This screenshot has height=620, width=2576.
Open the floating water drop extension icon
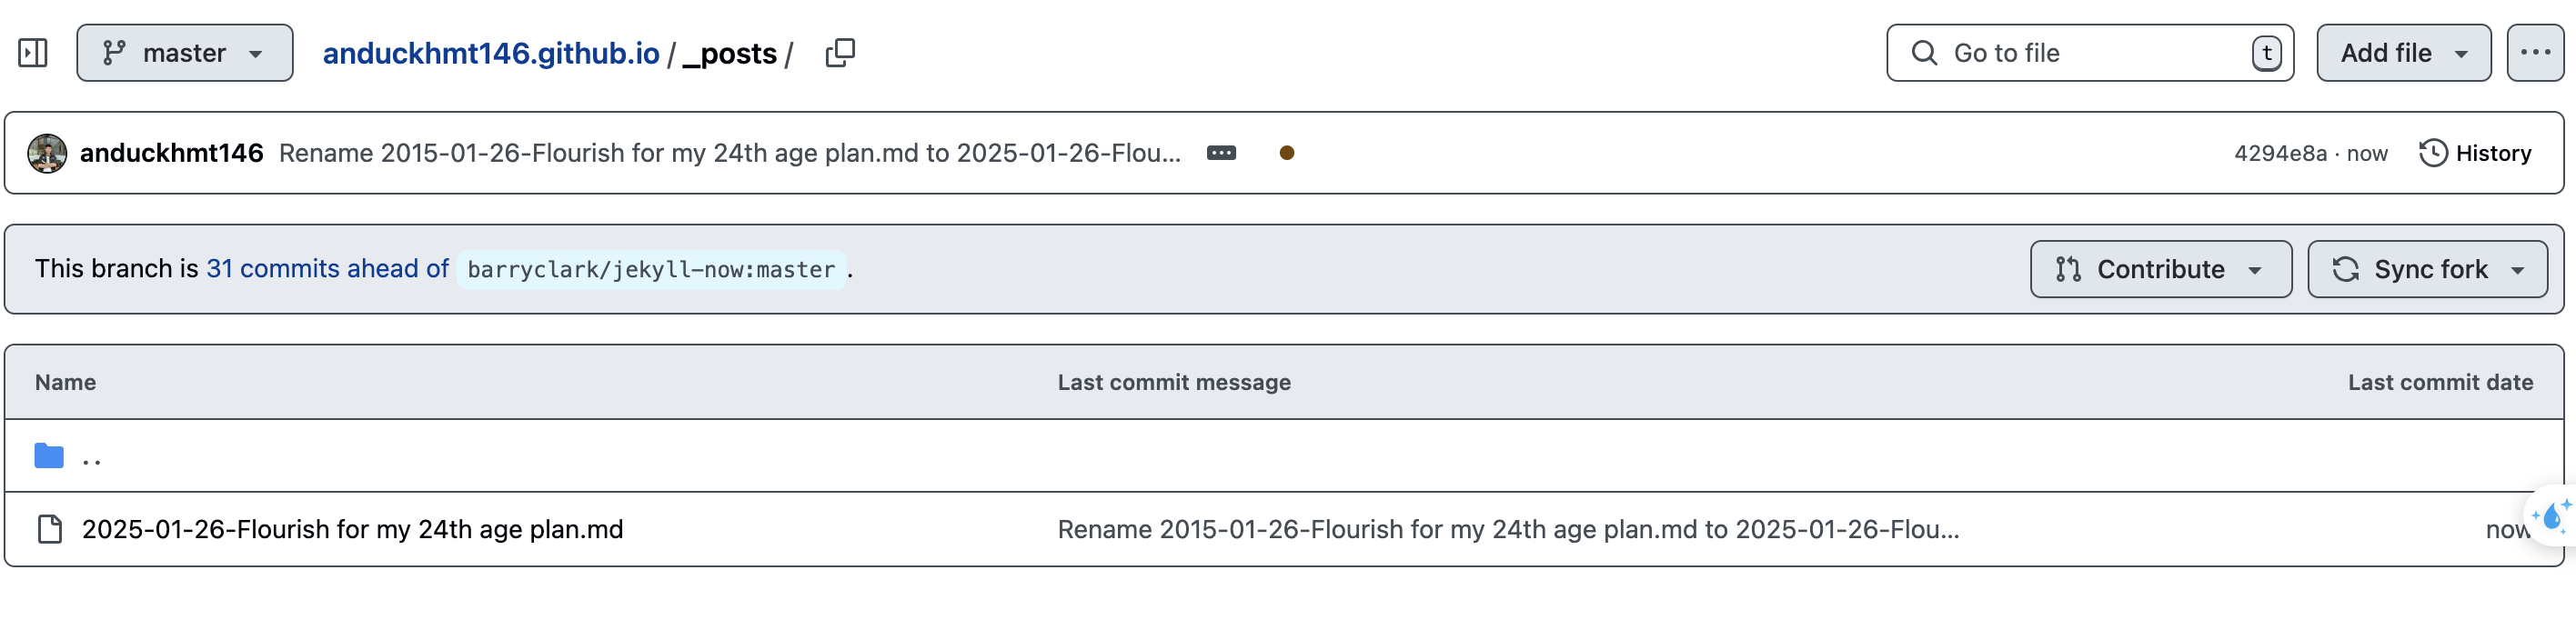click(x=2551, y=516)
